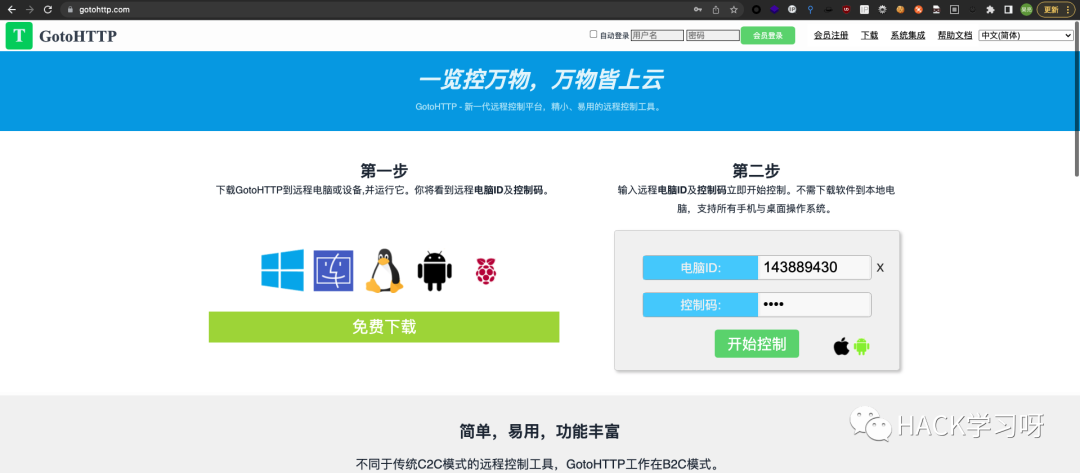The width and height of the screenshot is (1080, 473).
Task: Click the 电脑ID field showing 143889430
Action: pos(814,268)
